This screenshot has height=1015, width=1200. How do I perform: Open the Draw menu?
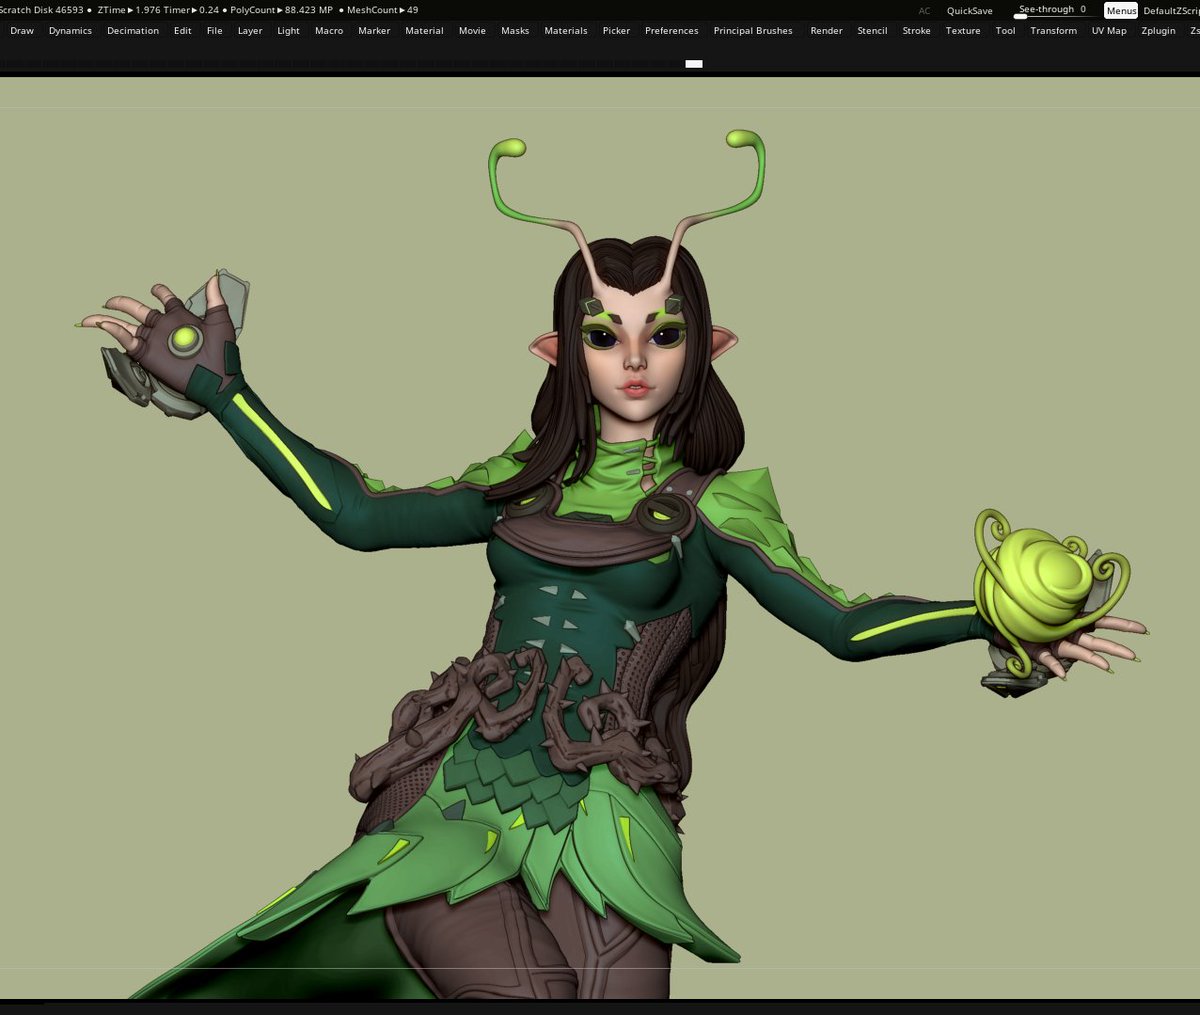pyautogui.click(x=22, y=31)
